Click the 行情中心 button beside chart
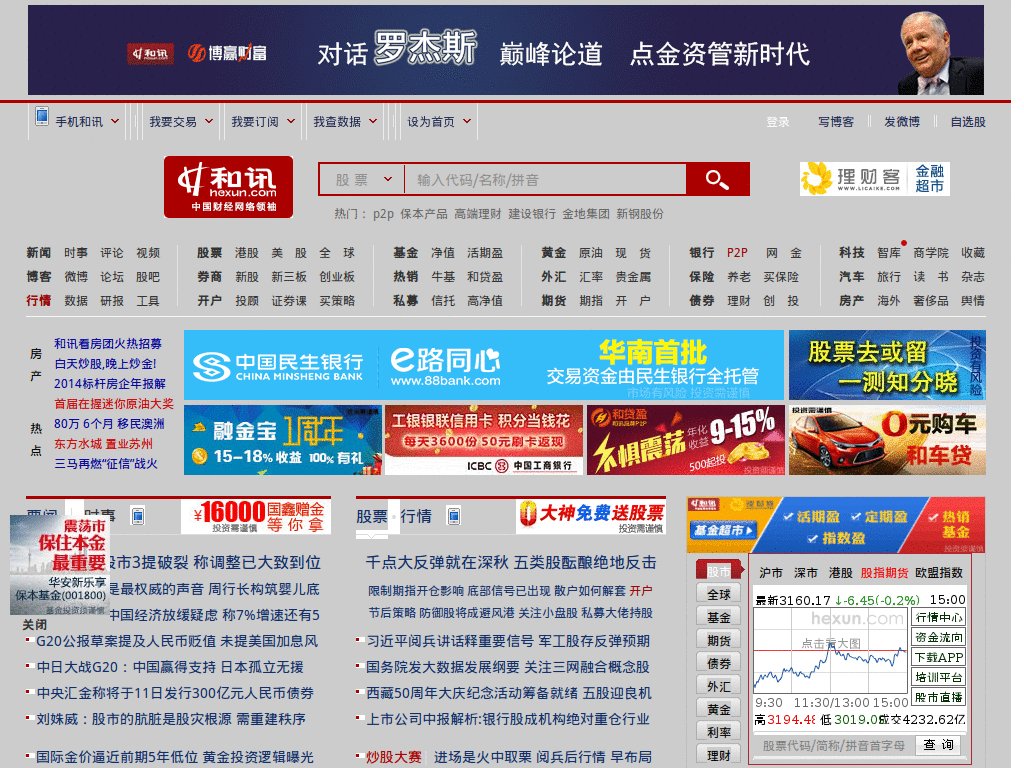Viewport: 1024px width, 768px height. (x=938, y=617)
